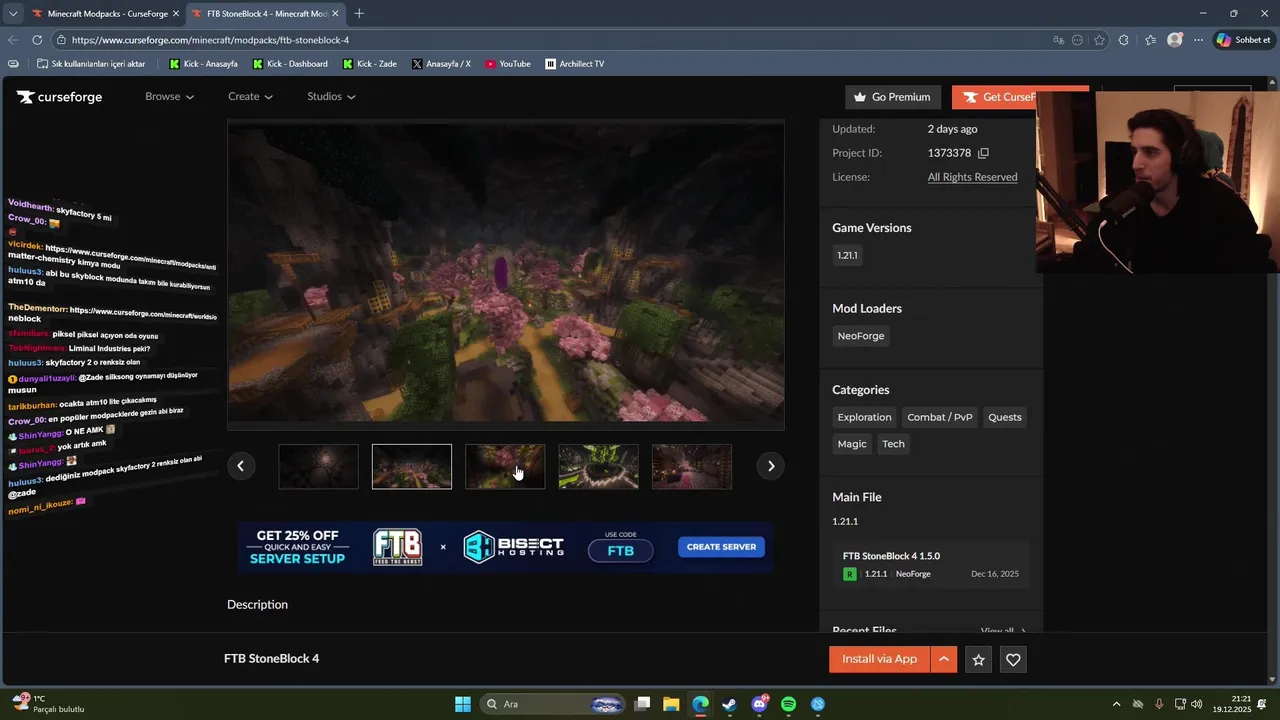Select the fourth green arena thumbnail

(598, 466)
